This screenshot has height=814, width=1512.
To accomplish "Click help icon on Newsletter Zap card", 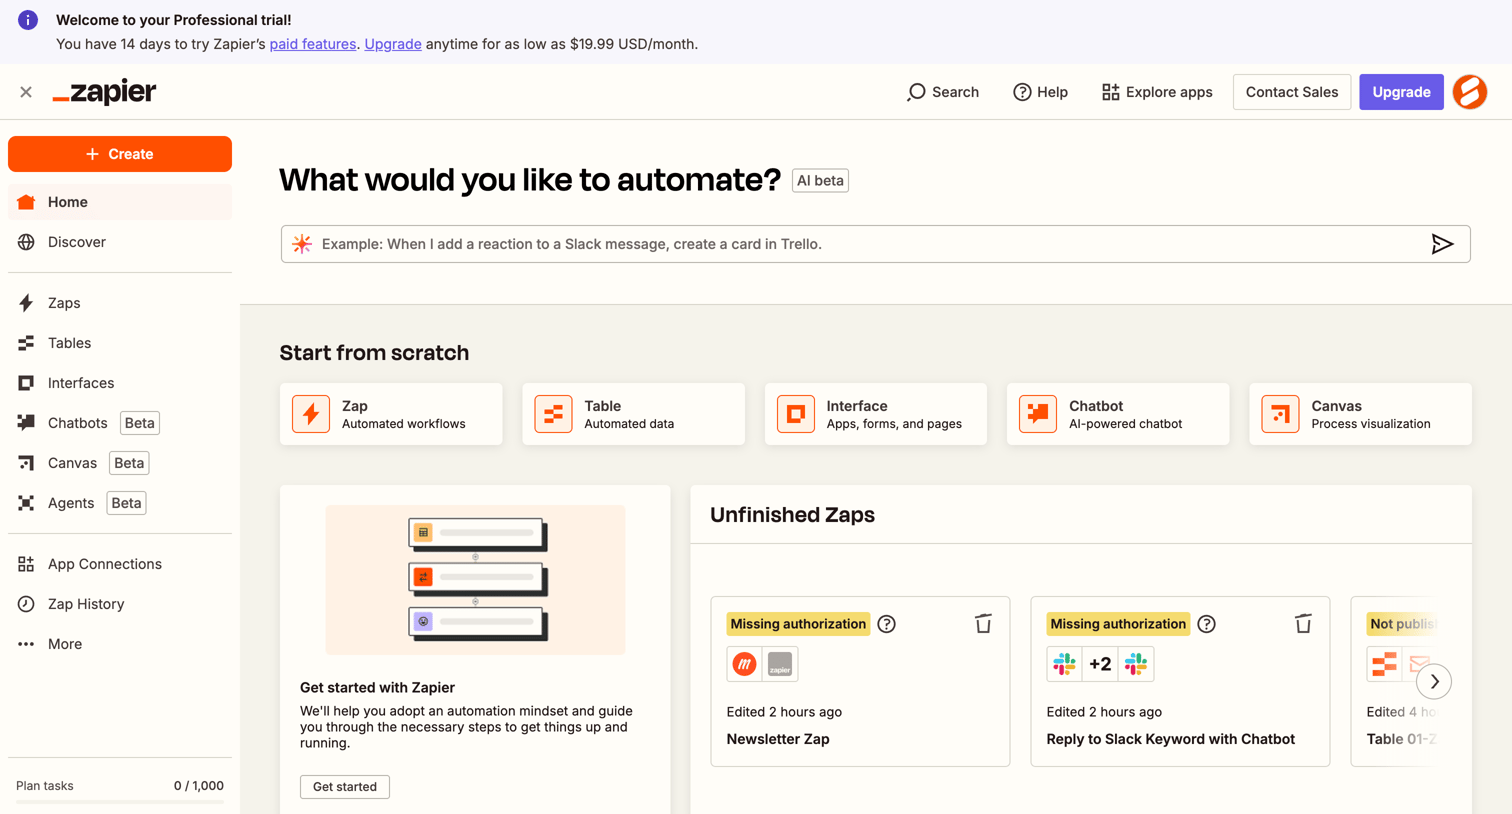I will (887, 624).
